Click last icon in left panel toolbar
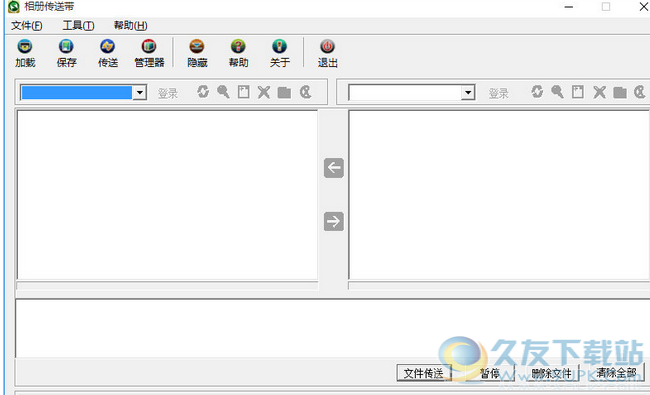 click(306, 92)
